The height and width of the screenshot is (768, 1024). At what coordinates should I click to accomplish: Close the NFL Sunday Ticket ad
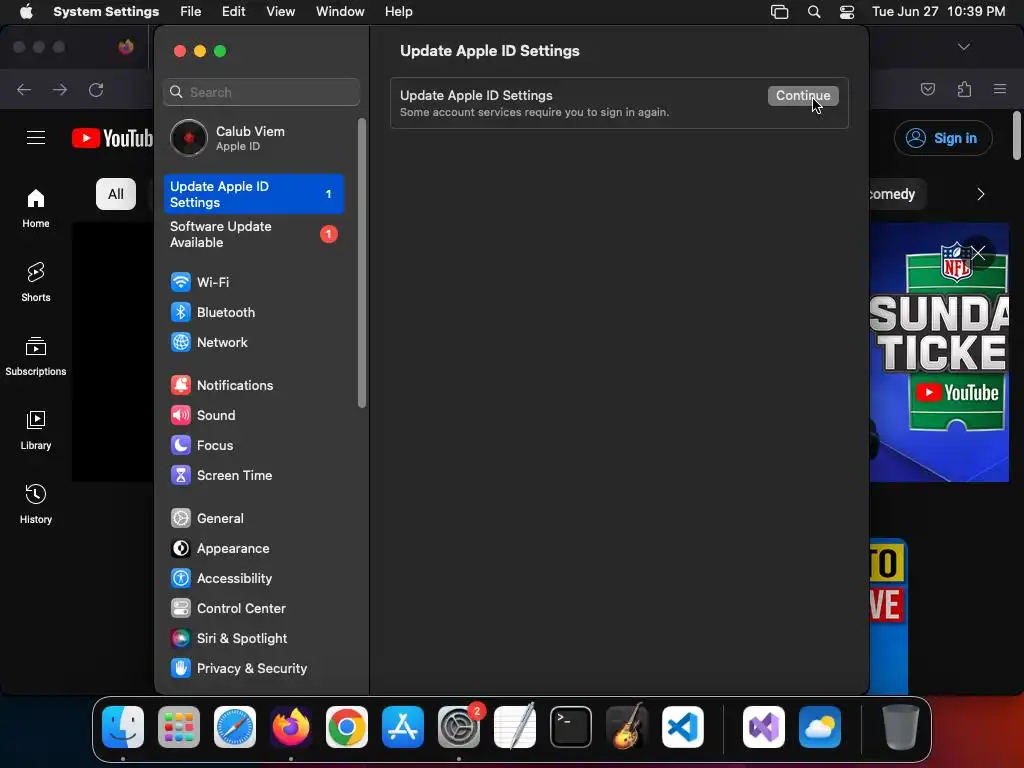tap(978, 253)
